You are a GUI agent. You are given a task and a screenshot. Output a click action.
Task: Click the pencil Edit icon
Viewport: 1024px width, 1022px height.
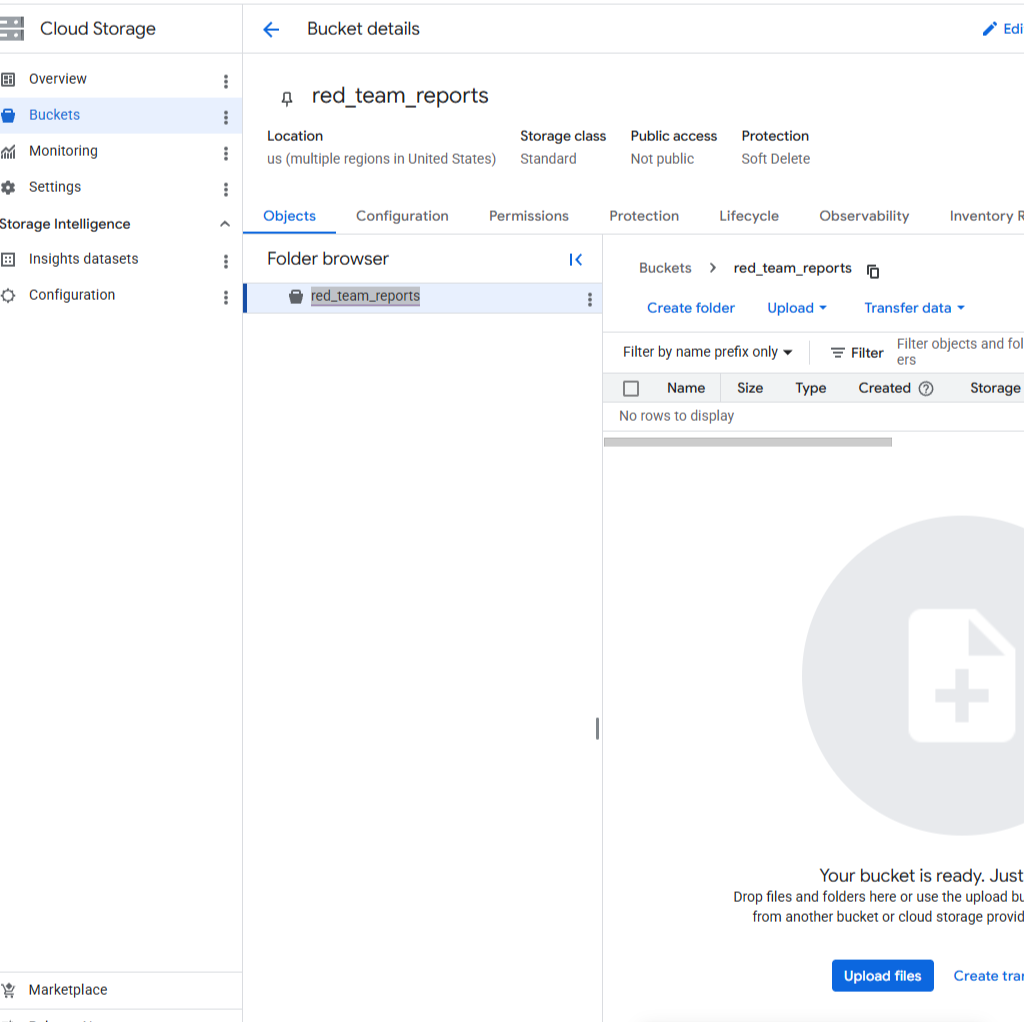click(990, 29)
